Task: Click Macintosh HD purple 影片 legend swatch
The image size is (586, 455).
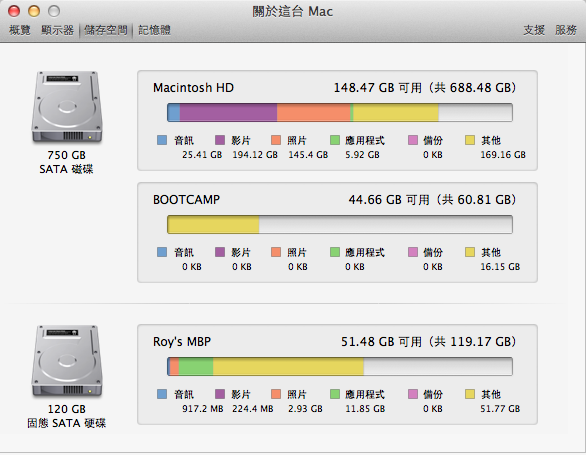Action: click(x=220, y=140)
